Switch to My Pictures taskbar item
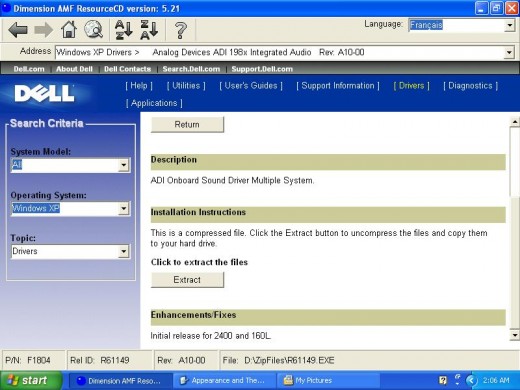 pos(328,380)
